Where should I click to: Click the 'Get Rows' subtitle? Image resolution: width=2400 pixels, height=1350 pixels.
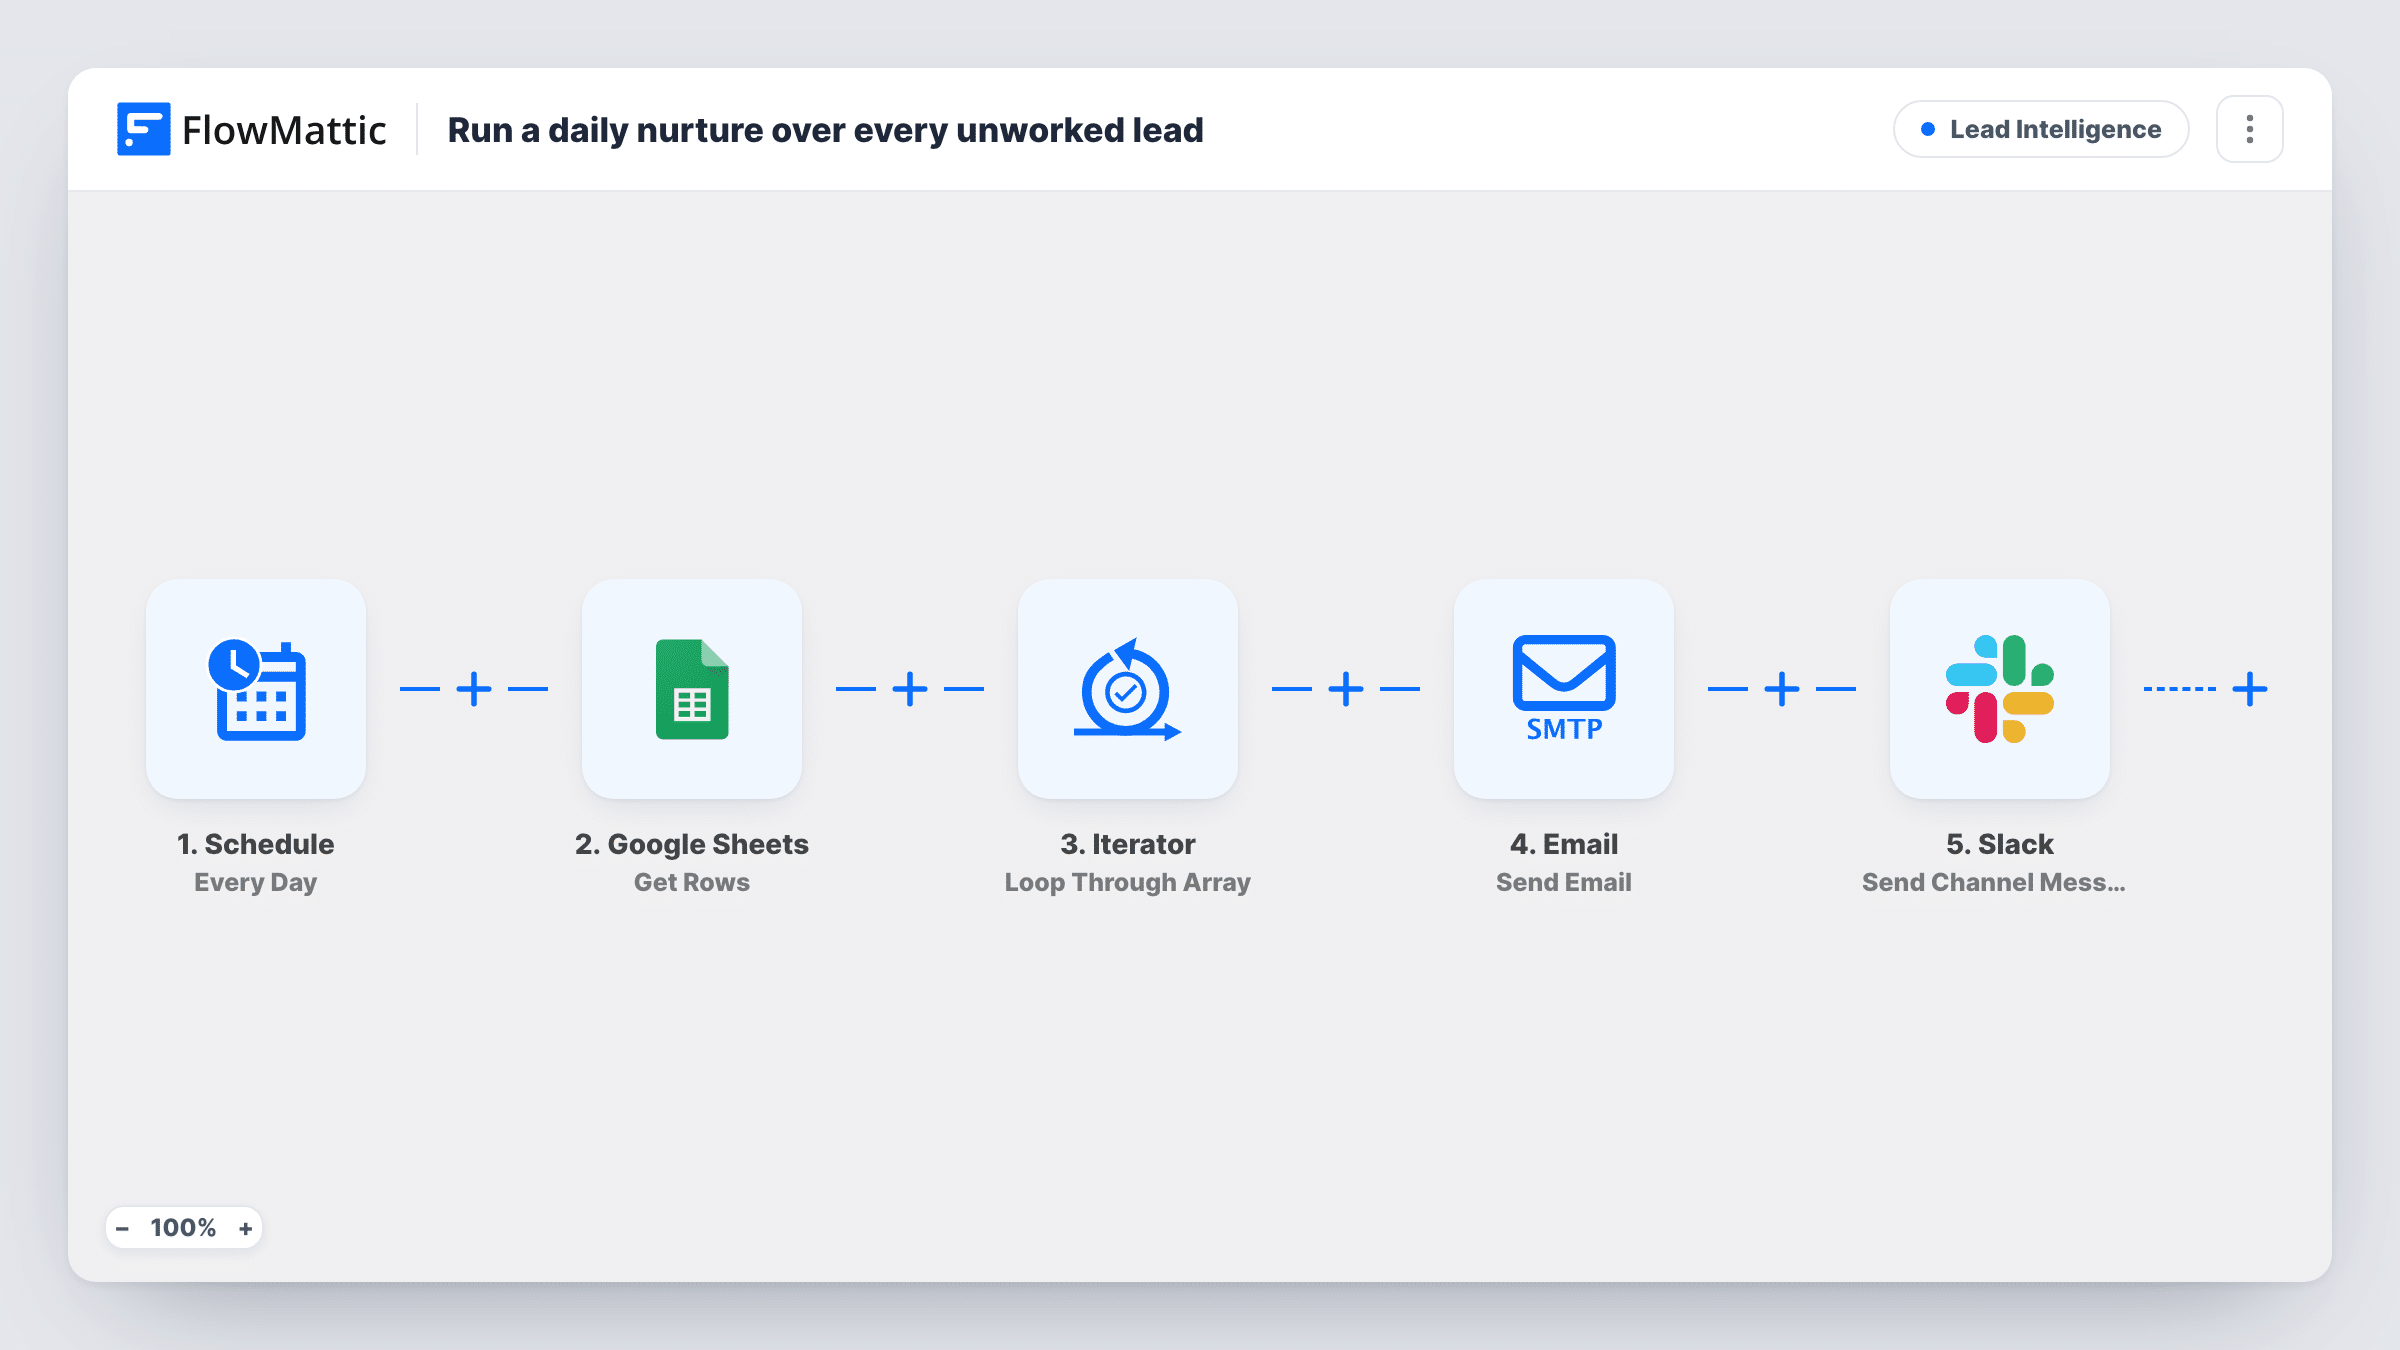point(692,882)
